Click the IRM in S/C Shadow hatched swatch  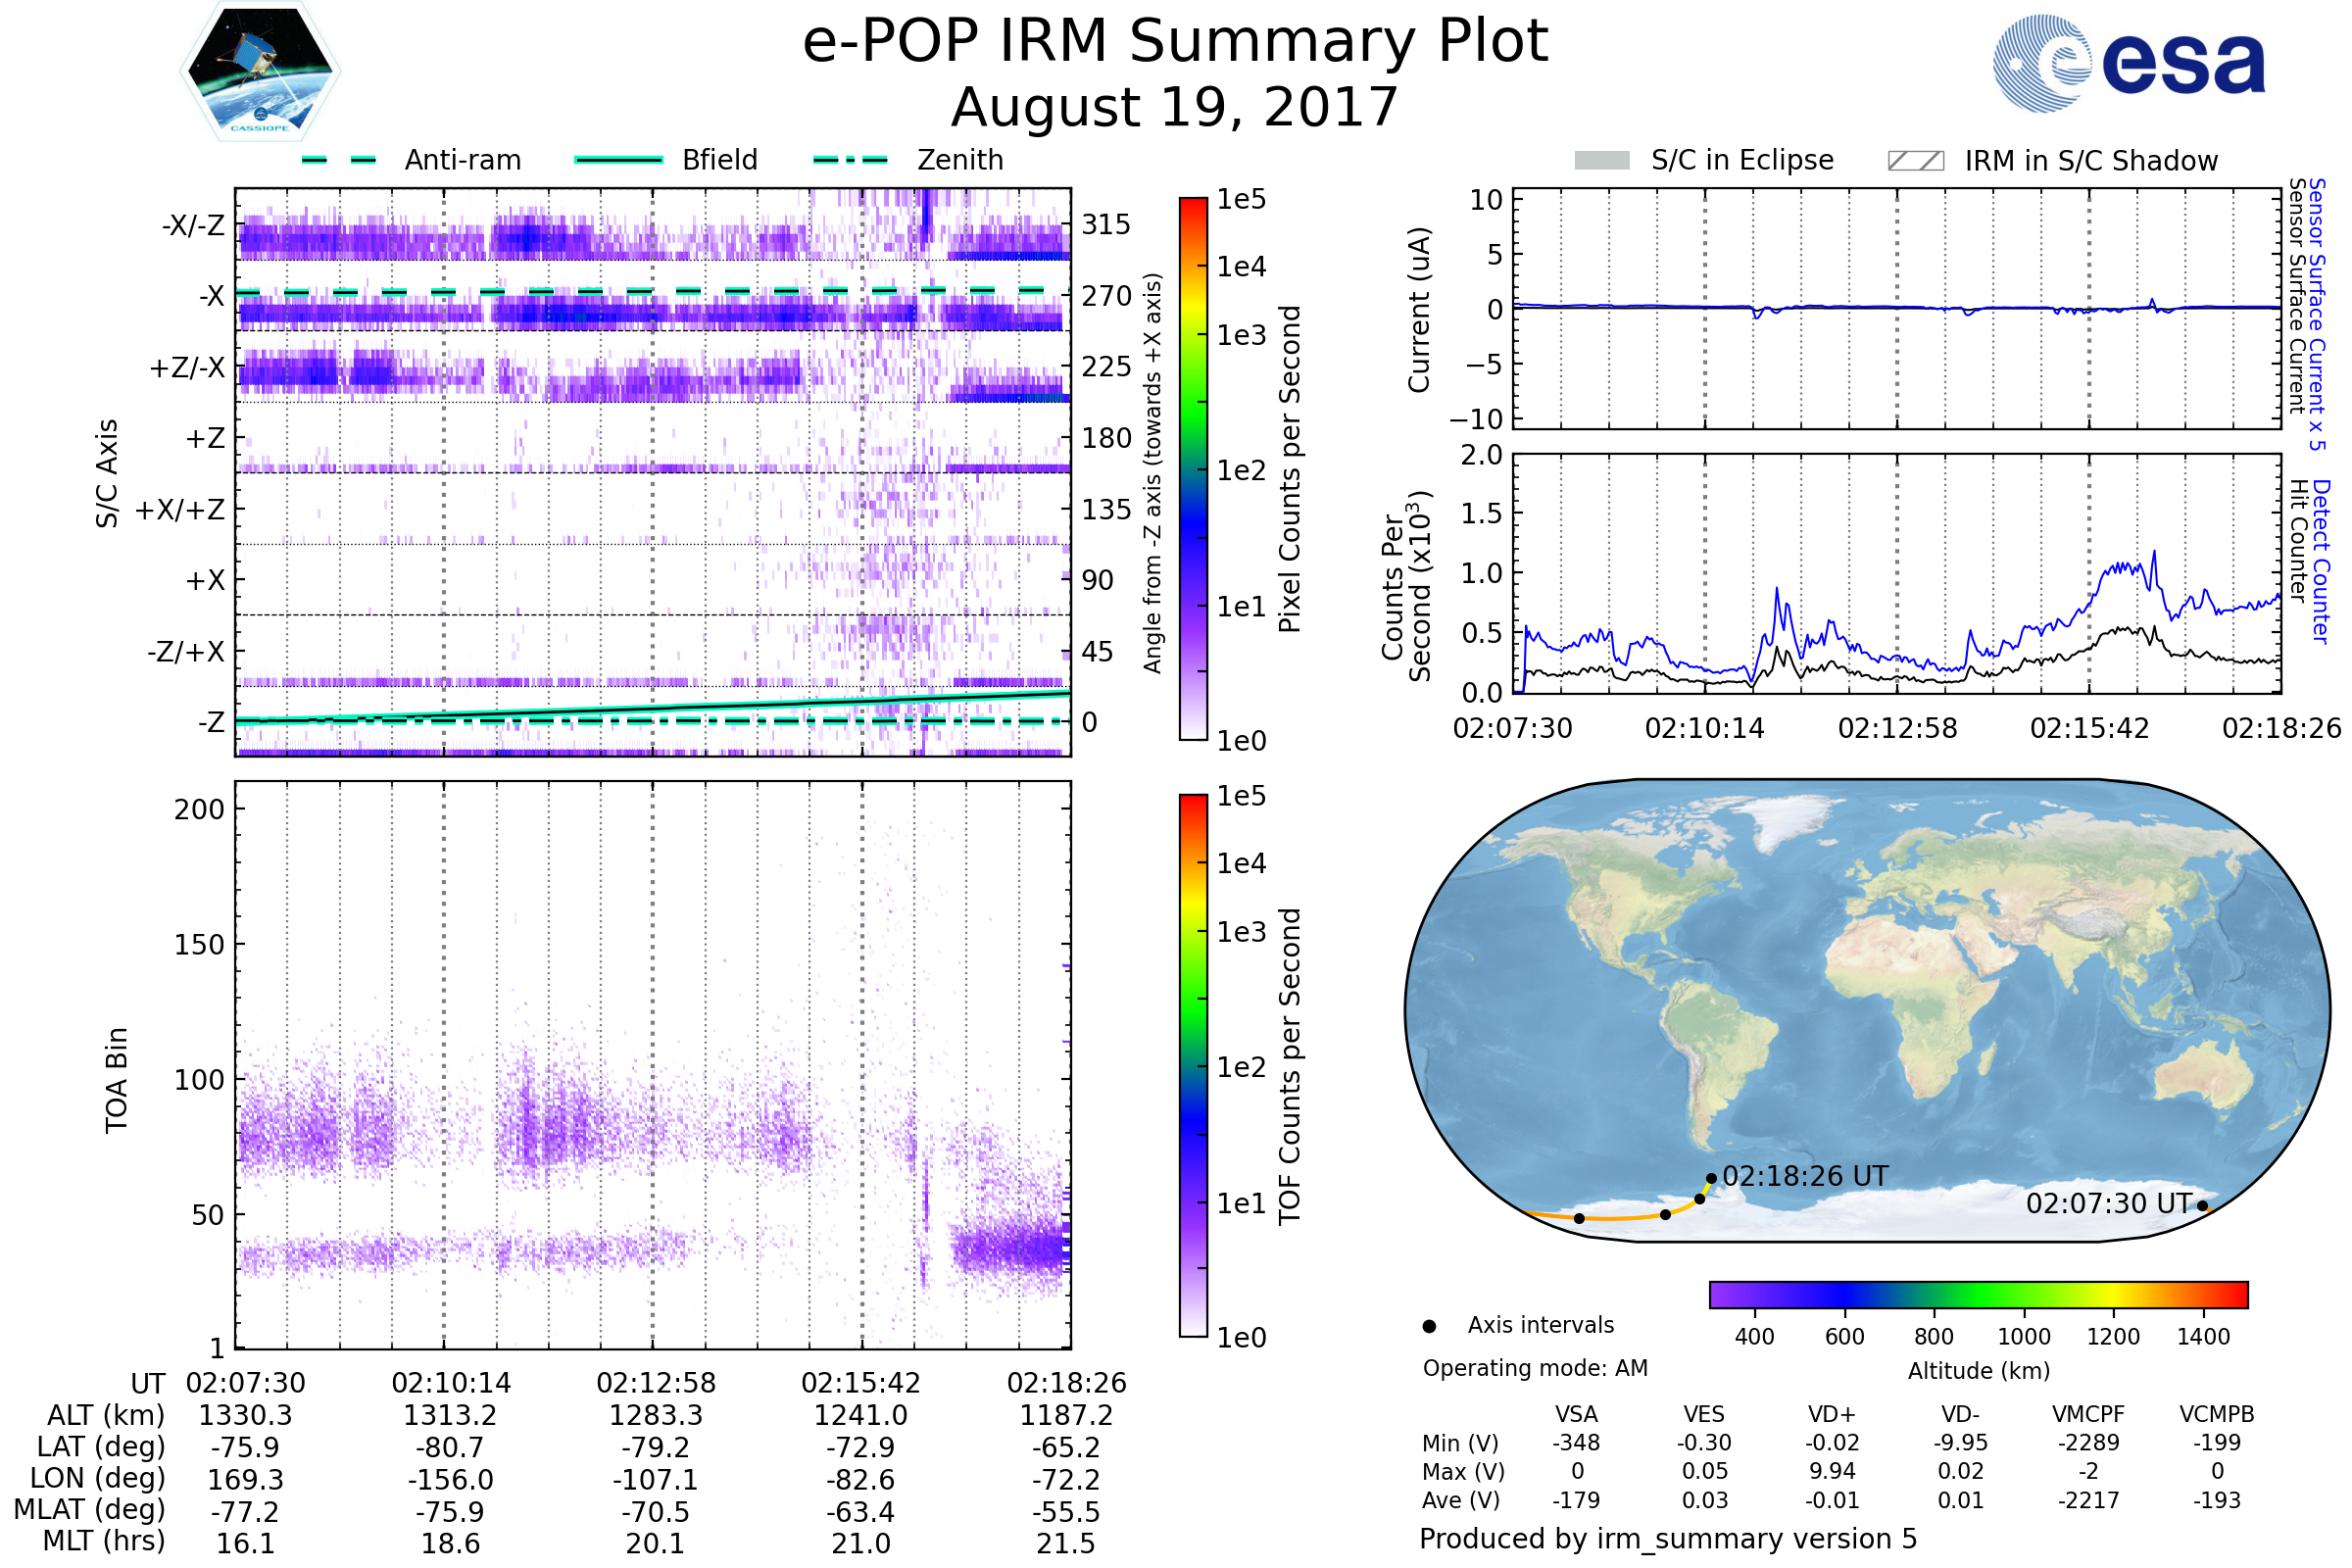(x=1915, y=161)
